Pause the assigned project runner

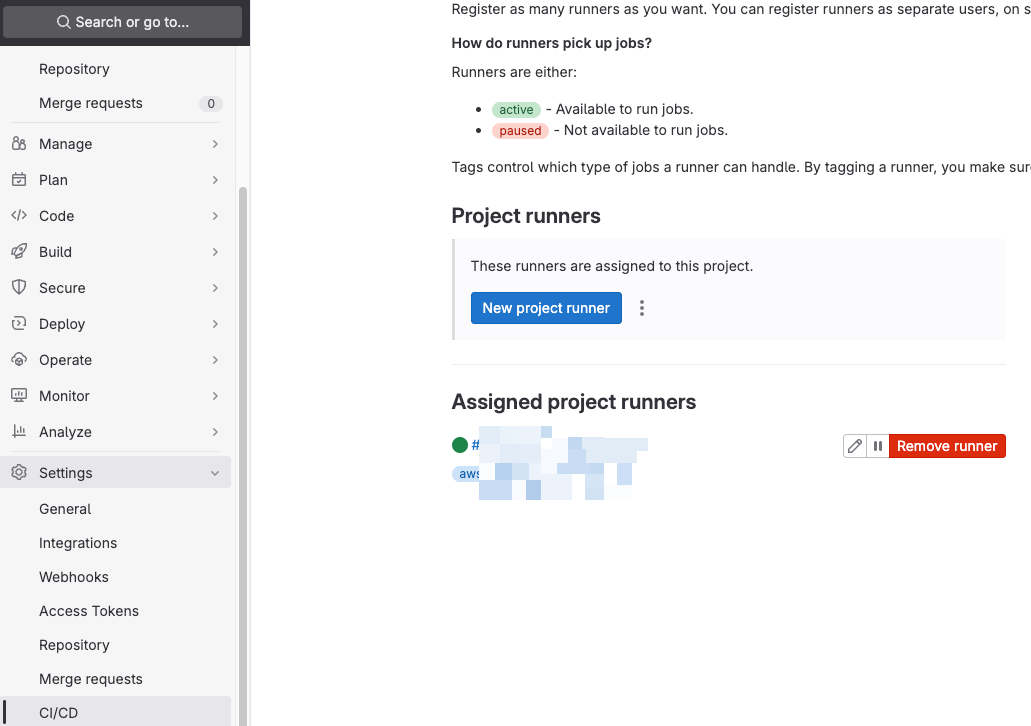(878, 446)
